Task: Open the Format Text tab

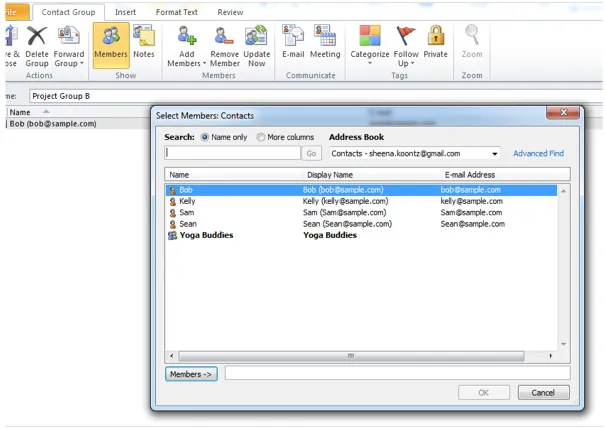Action: (176, 12)
